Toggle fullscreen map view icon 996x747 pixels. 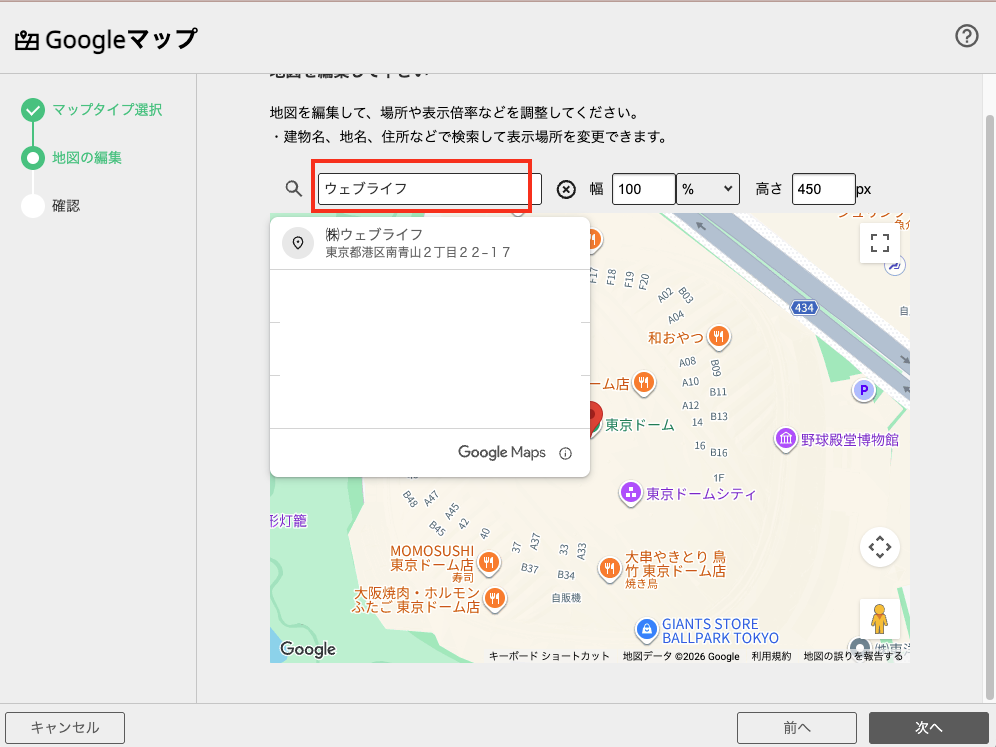click(x=880, y=243)
